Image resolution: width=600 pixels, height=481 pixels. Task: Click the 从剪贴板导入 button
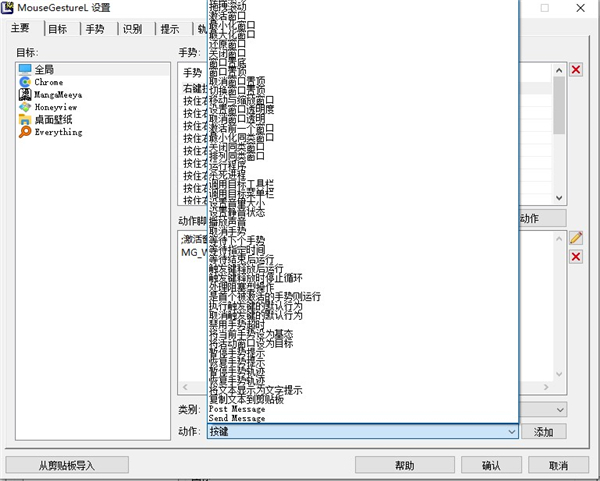pos(66,465)
